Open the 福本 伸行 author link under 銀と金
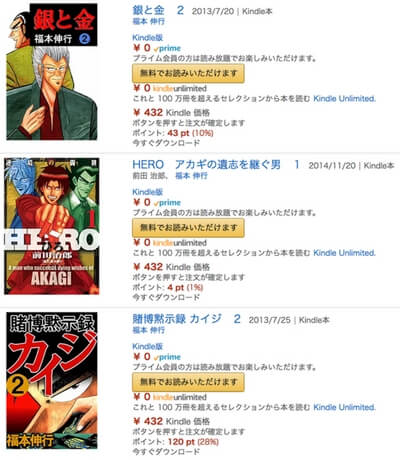400x460 pixels. tap(148, 22)
